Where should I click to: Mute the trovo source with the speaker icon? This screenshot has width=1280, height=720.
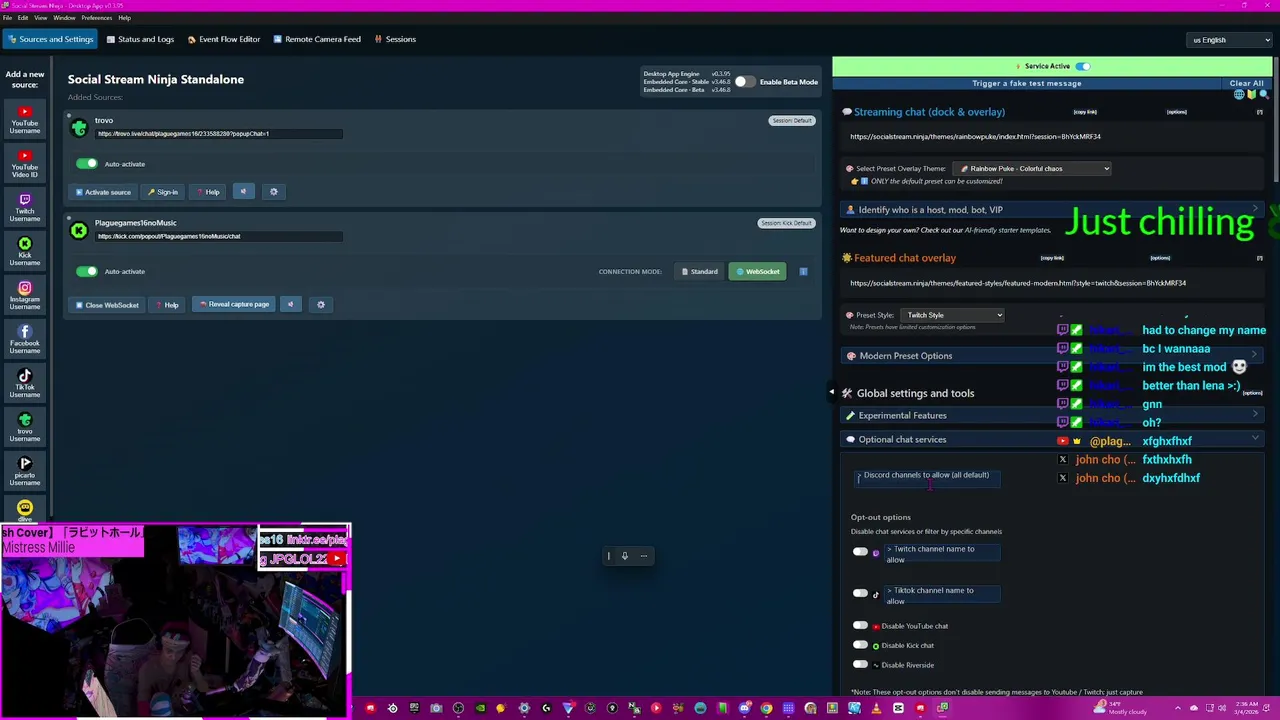[x=243, y=191]
